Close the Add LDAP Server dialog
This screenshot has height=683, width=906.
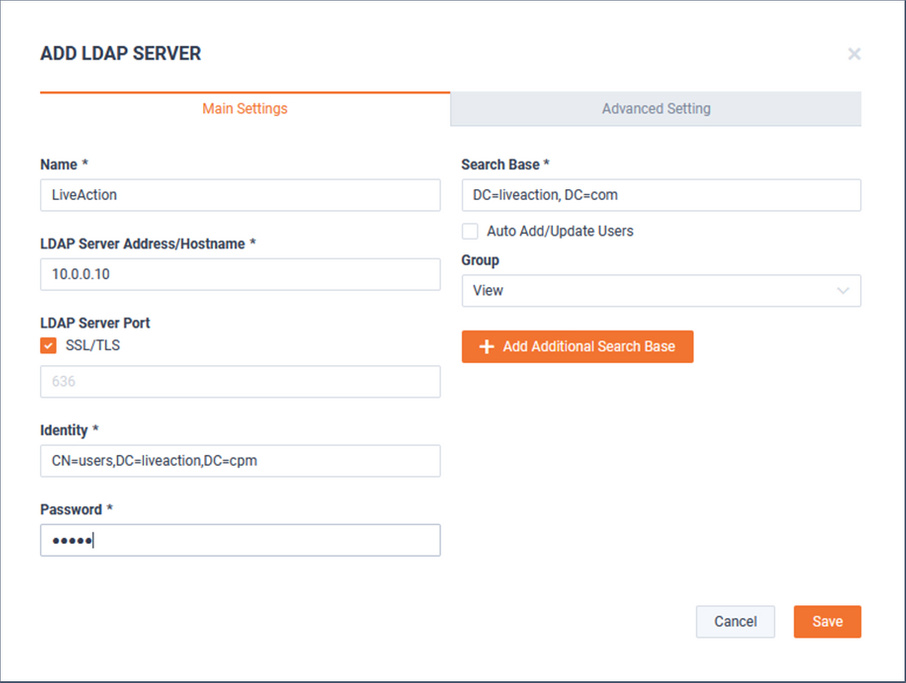coord(854,54)
